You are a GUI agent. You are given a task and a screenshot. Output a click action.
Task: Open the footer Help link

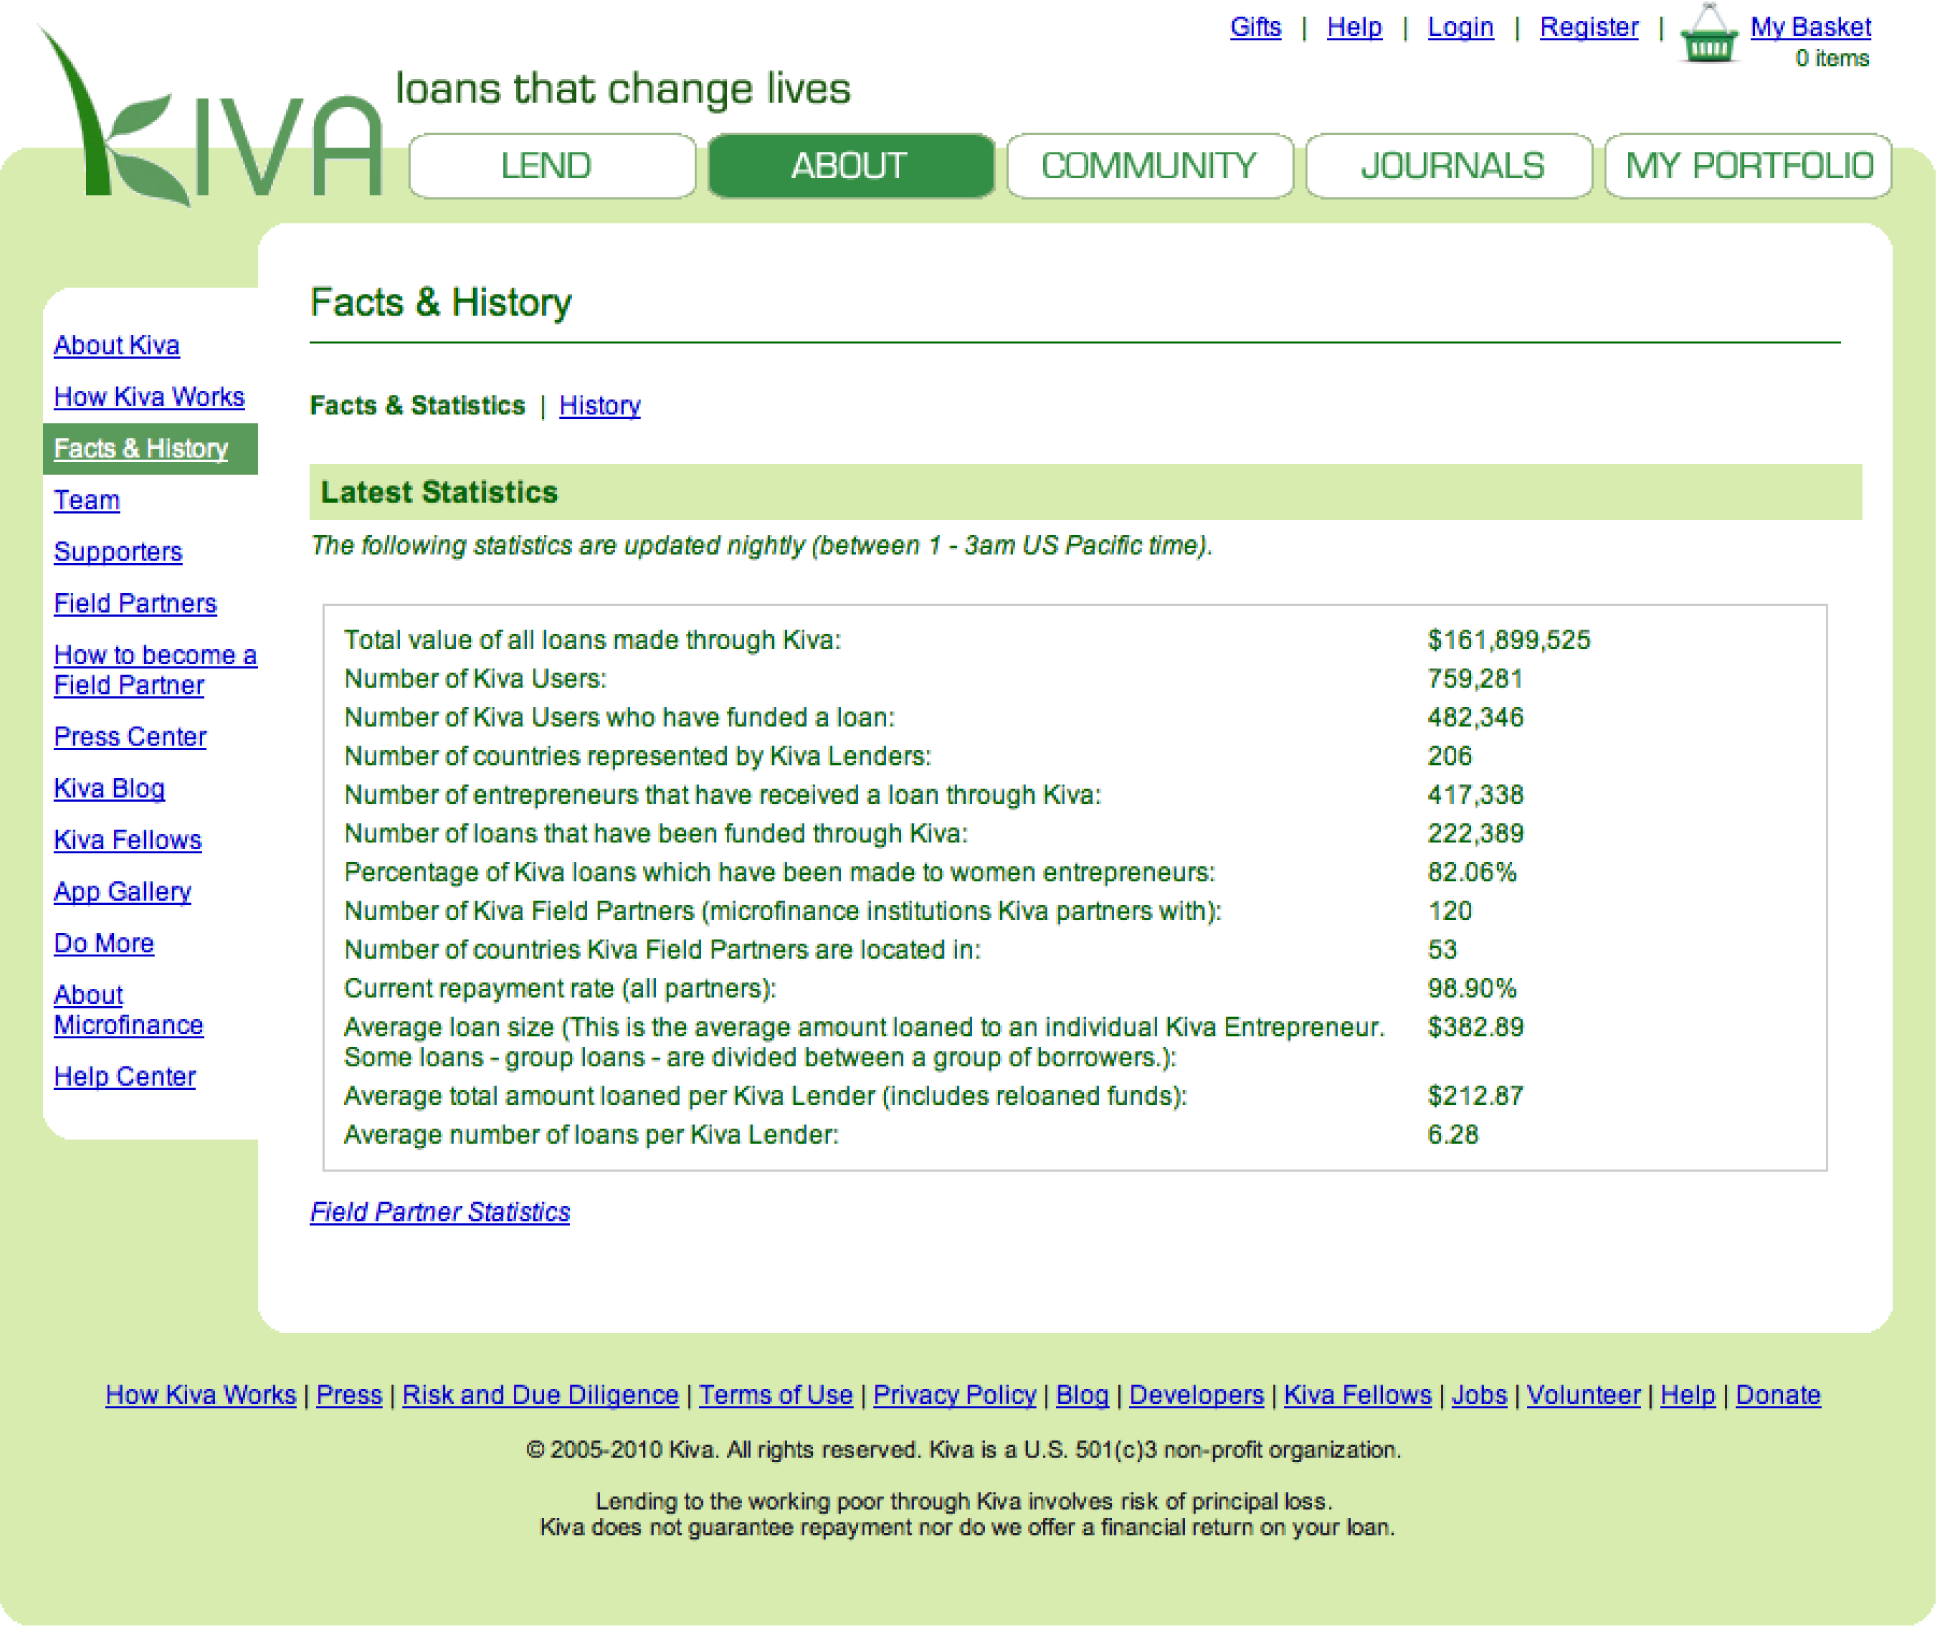point(1687,1395)
